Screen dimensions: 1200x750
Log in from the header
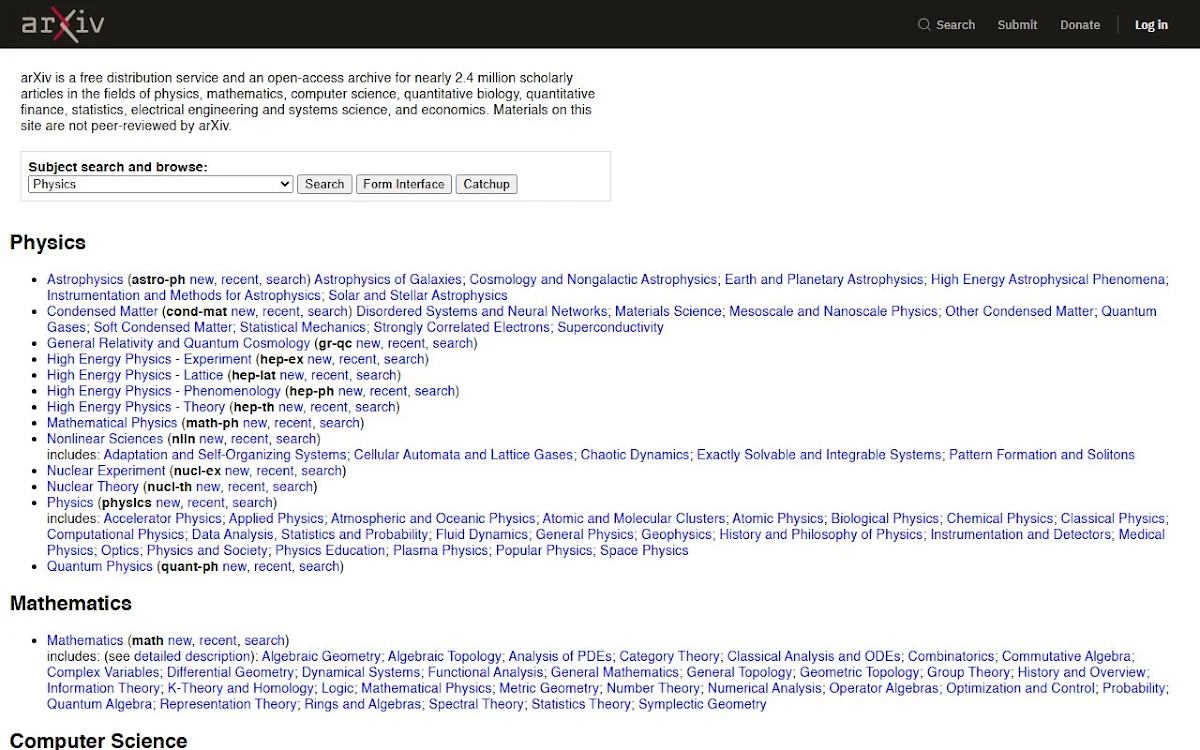tap(1151, 25)
